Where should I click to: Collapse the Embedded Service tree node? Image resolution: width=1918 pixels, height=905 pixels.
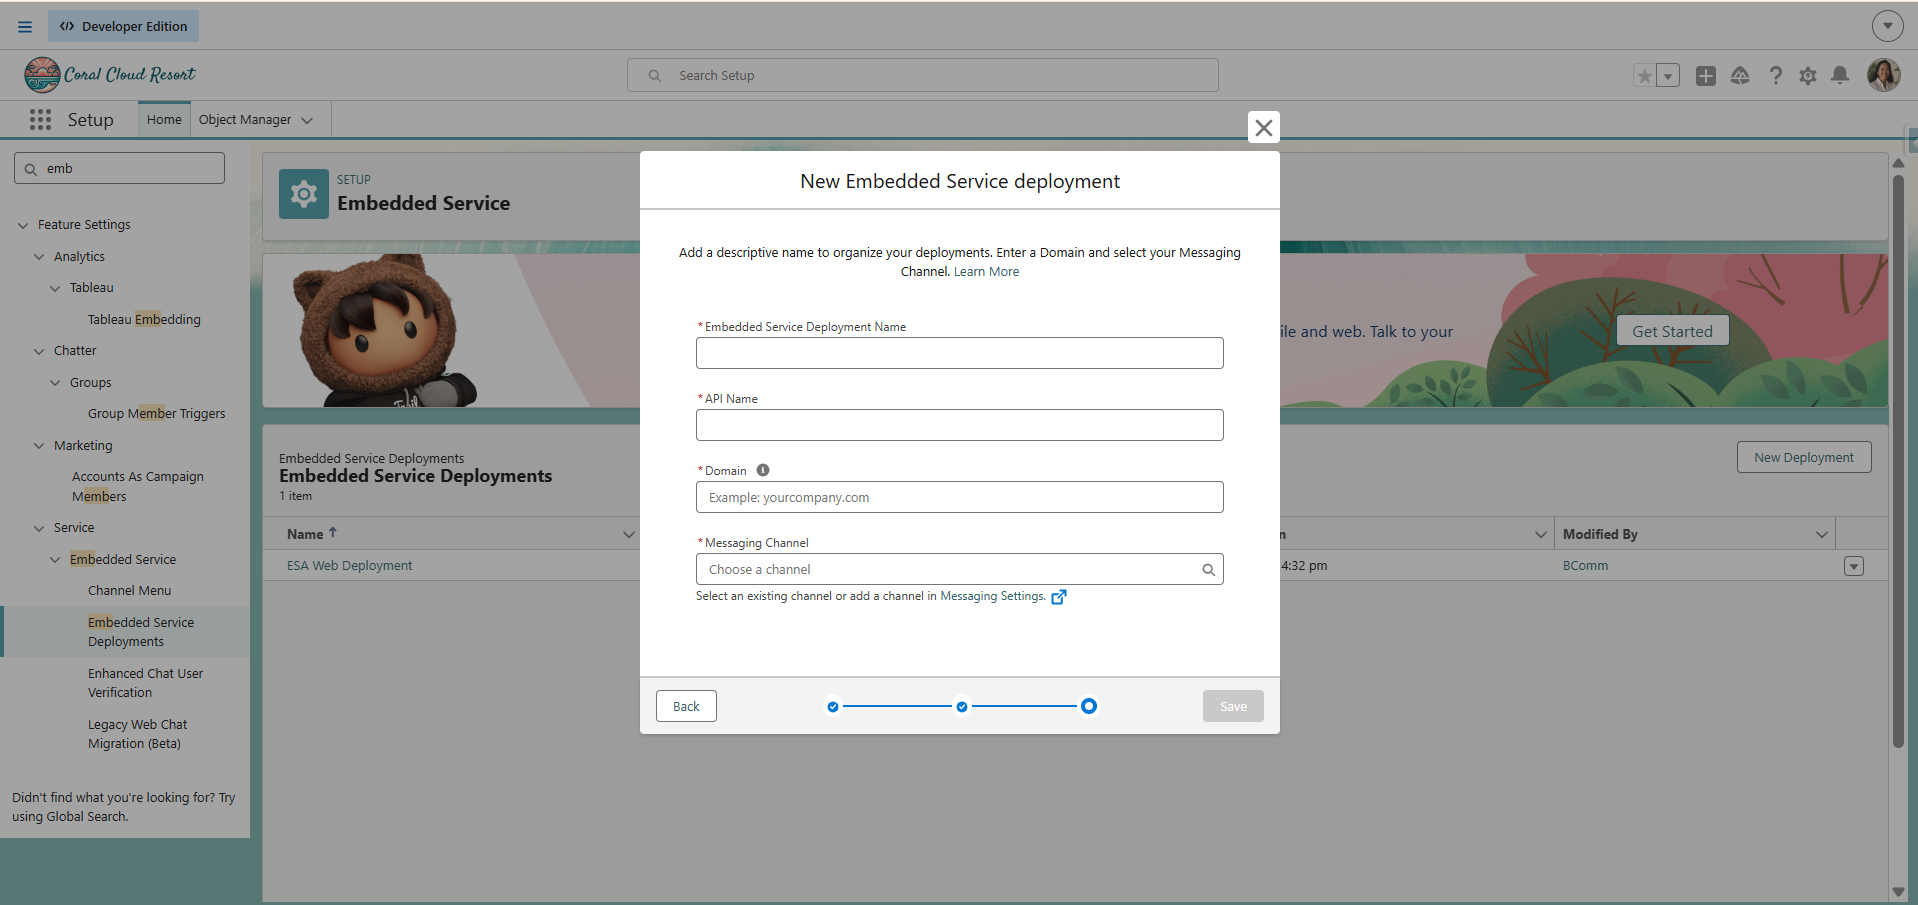pyautogui.click(x=55, y=560)
